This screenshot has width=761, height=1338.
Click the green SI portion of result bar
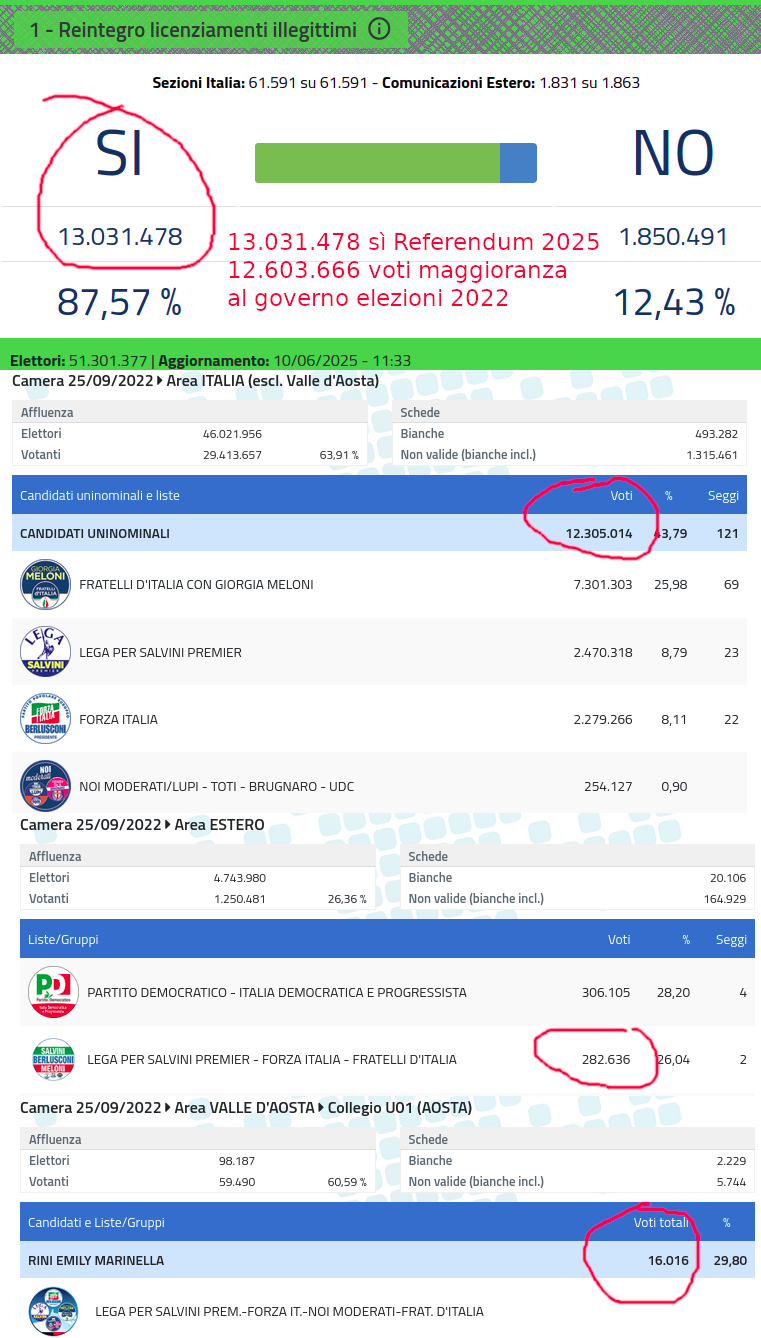[377, 163]
